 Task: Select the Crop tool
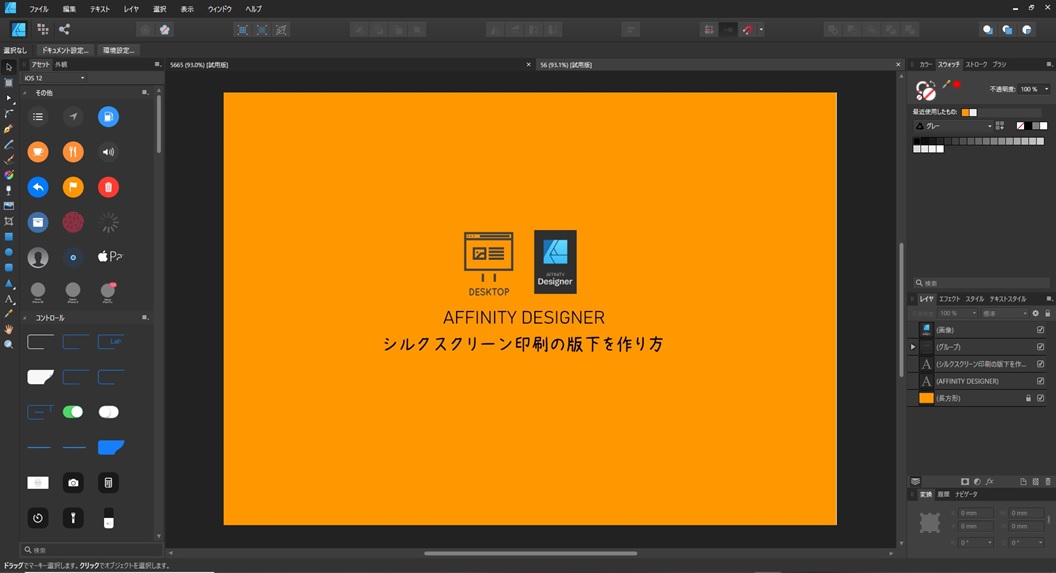pyautogui.click(x=9, y=221)
